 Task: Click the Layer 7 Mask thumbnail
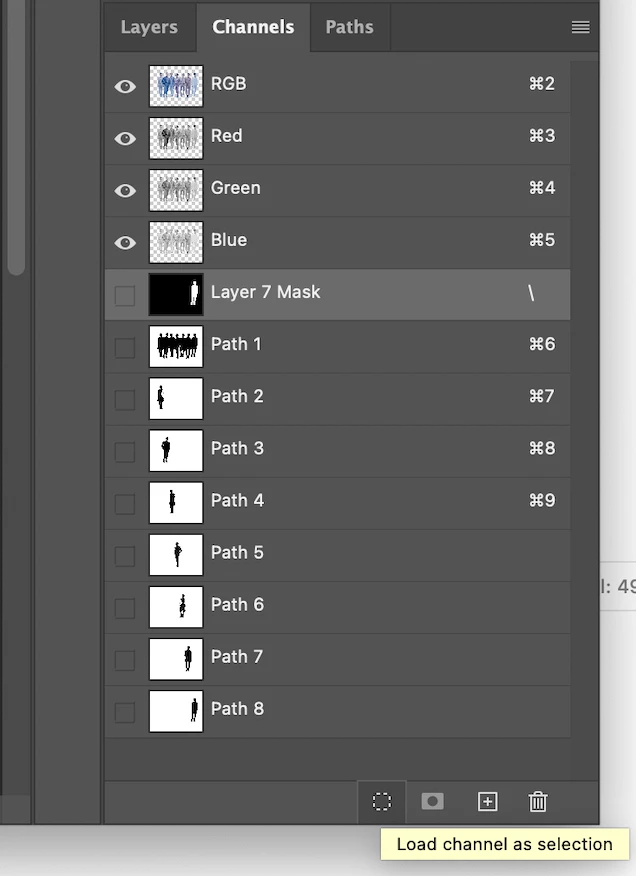click(x=176, y=294)
